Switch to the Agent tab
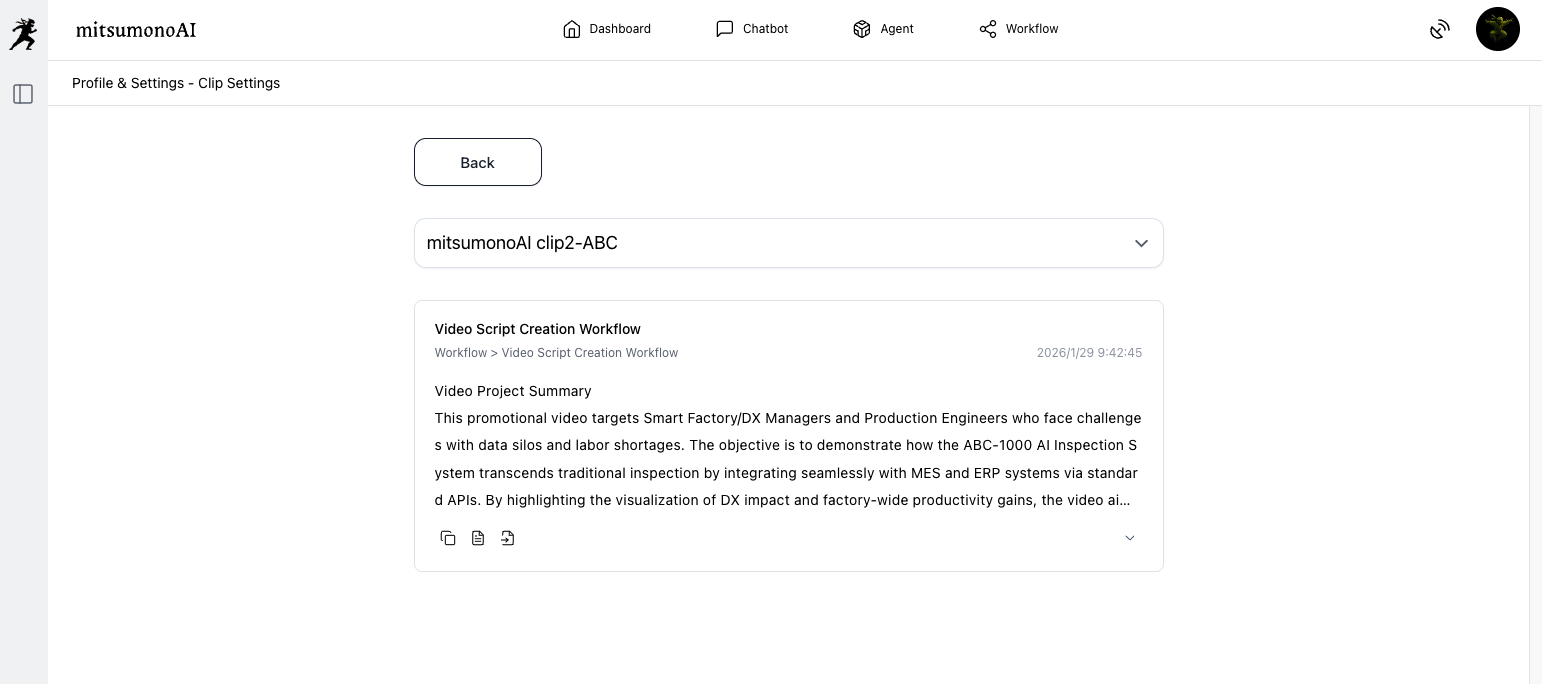 [883, 29]
